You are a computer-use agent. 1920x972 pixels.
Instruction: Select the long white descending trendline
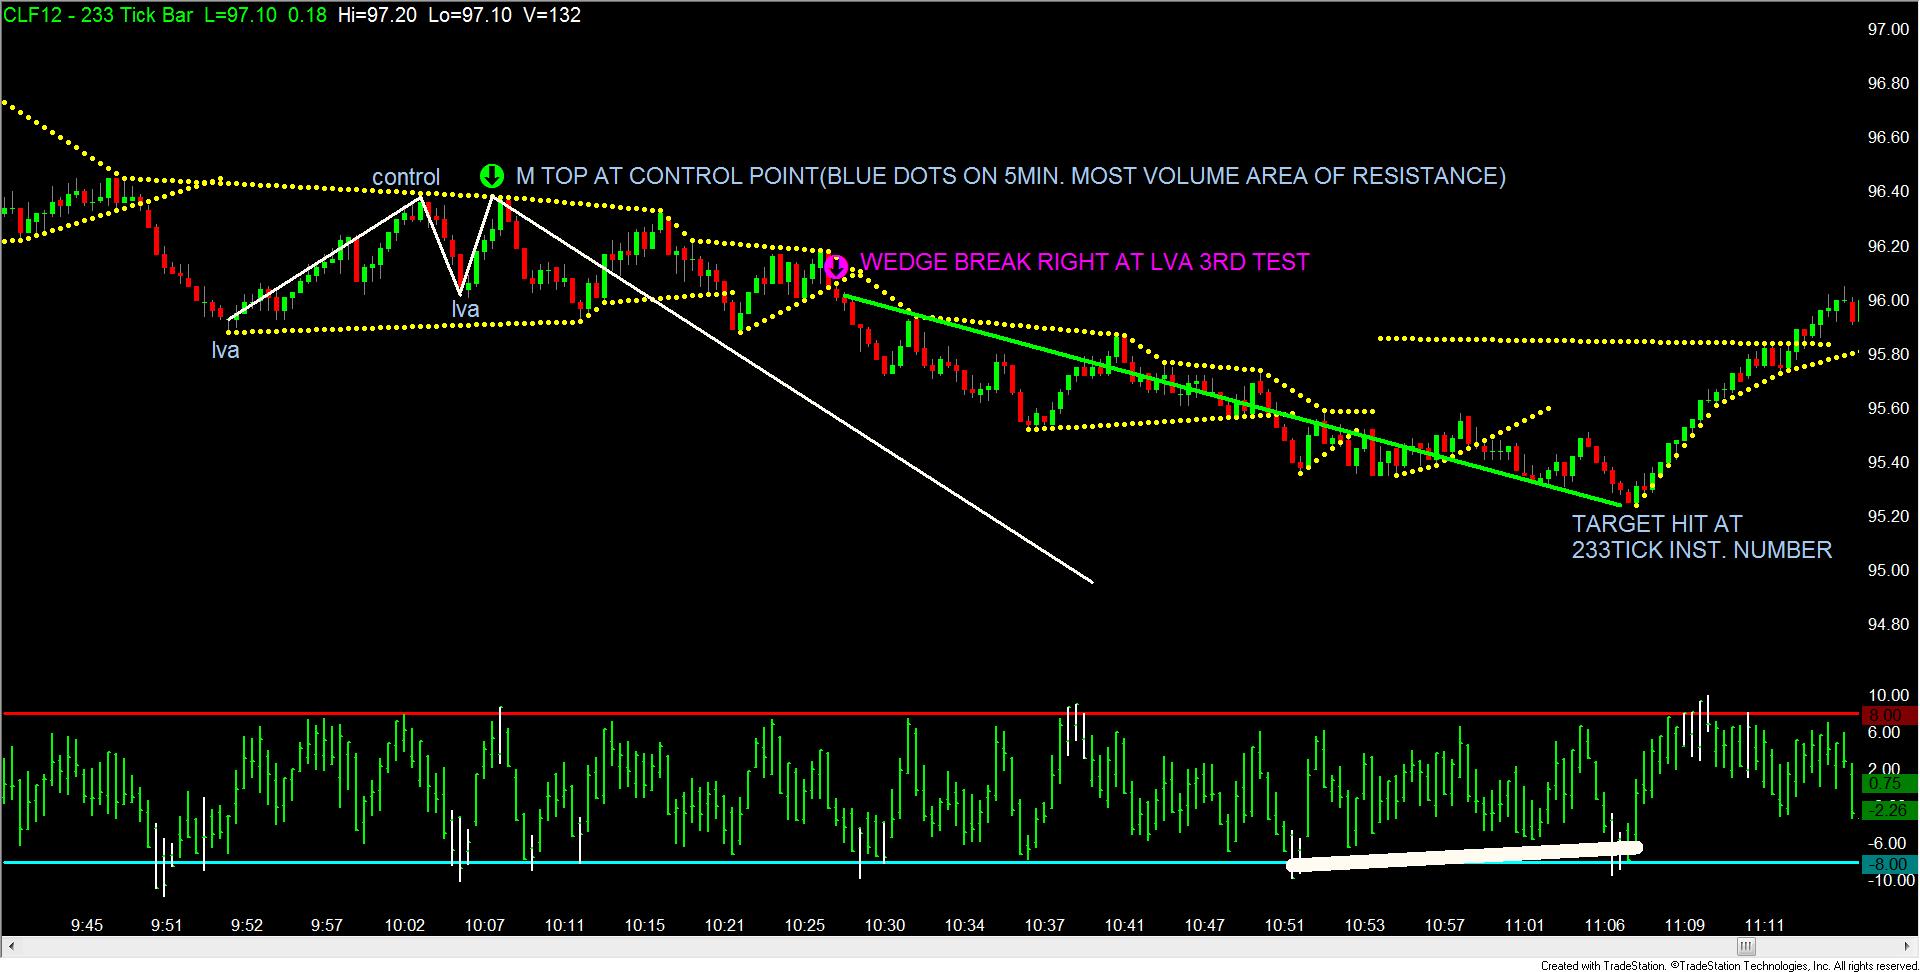click(x=793, y=389)
